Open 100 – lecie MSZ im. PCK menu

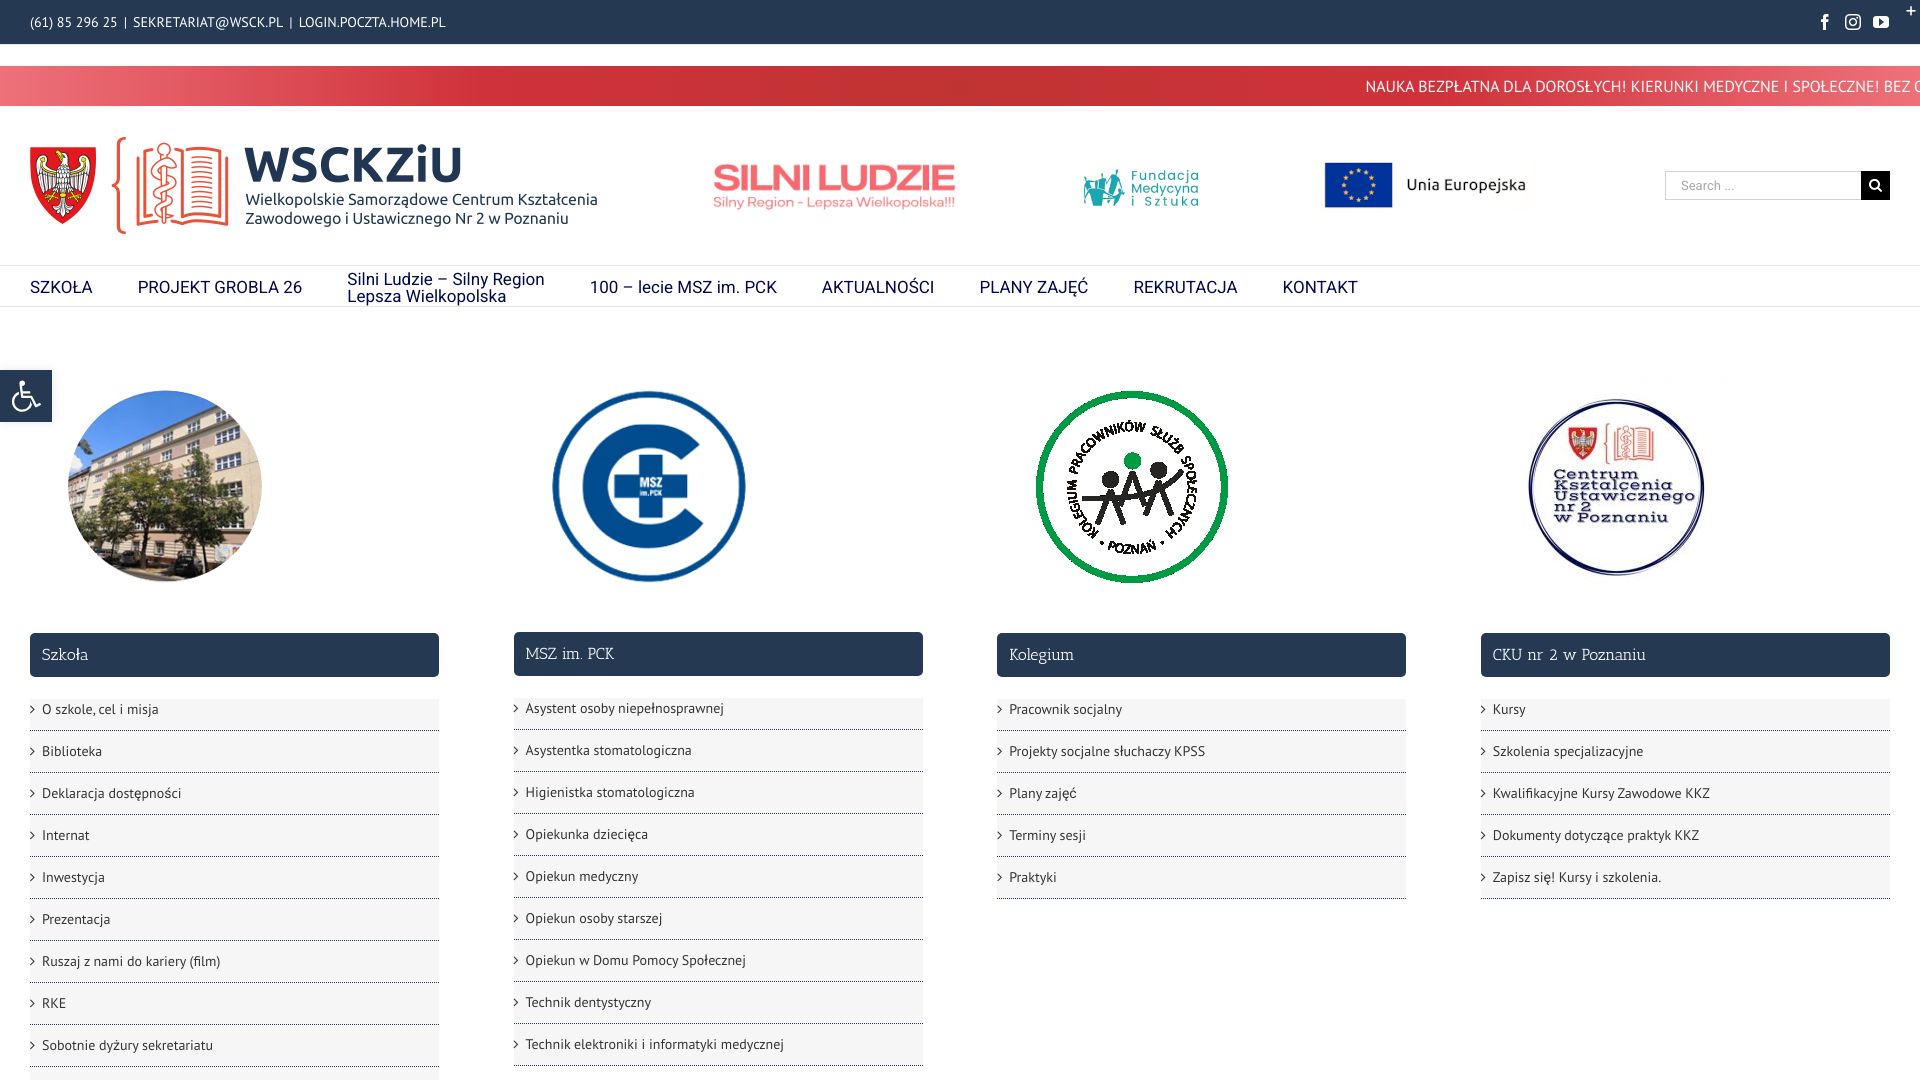pos(683,287)
